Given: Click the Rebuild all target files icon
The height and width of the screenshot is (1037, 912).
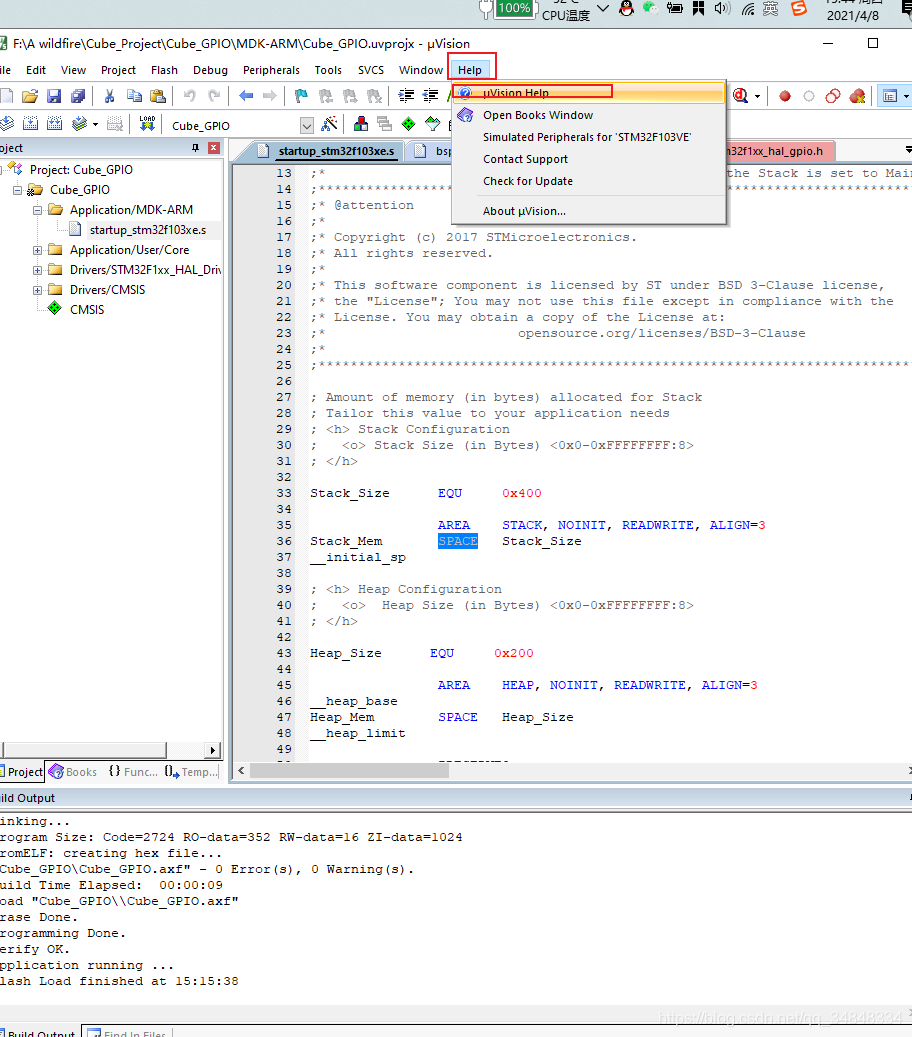Looking at the screenshot, I should 55,124.
